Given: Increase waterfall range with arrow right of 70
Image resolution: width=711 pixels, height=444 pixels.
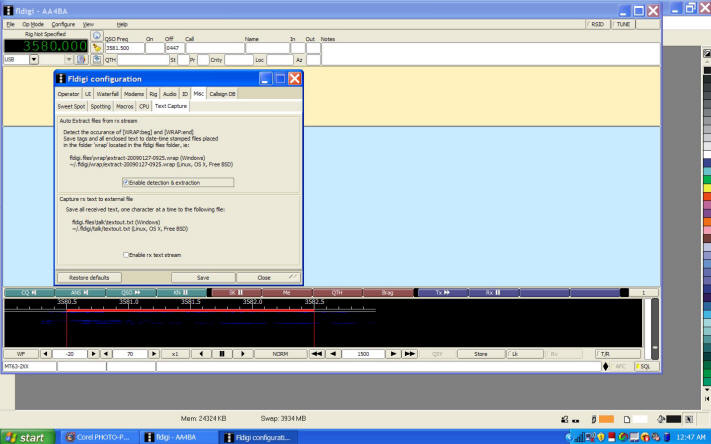Looking at the screenshot, I should (x=154, y=354).
